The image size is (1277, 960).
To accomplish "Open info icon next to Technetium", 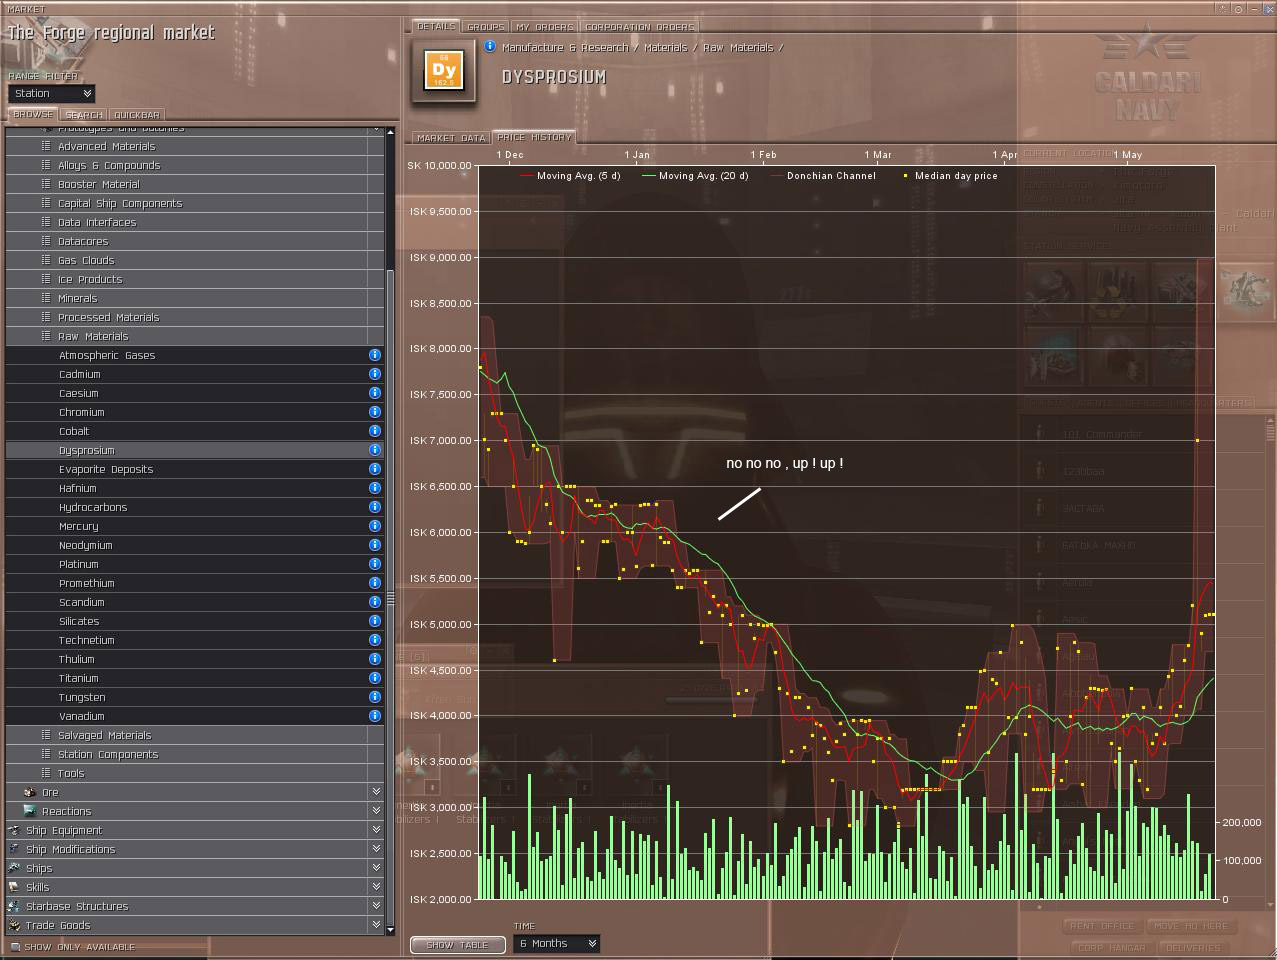I will [375, 640].
